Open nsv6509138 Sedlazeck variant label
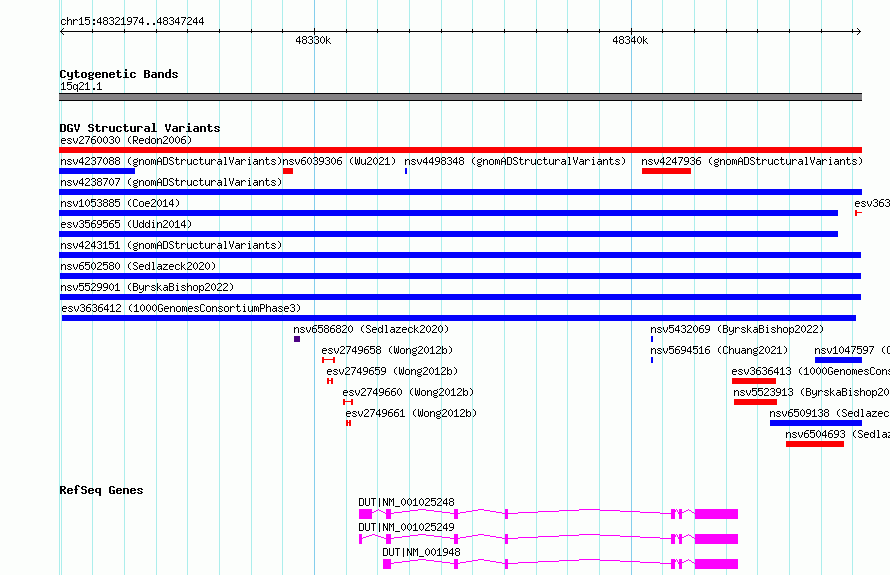Viewport: 890px width, 575px height. pyautogui.click(x=829, y=413)
